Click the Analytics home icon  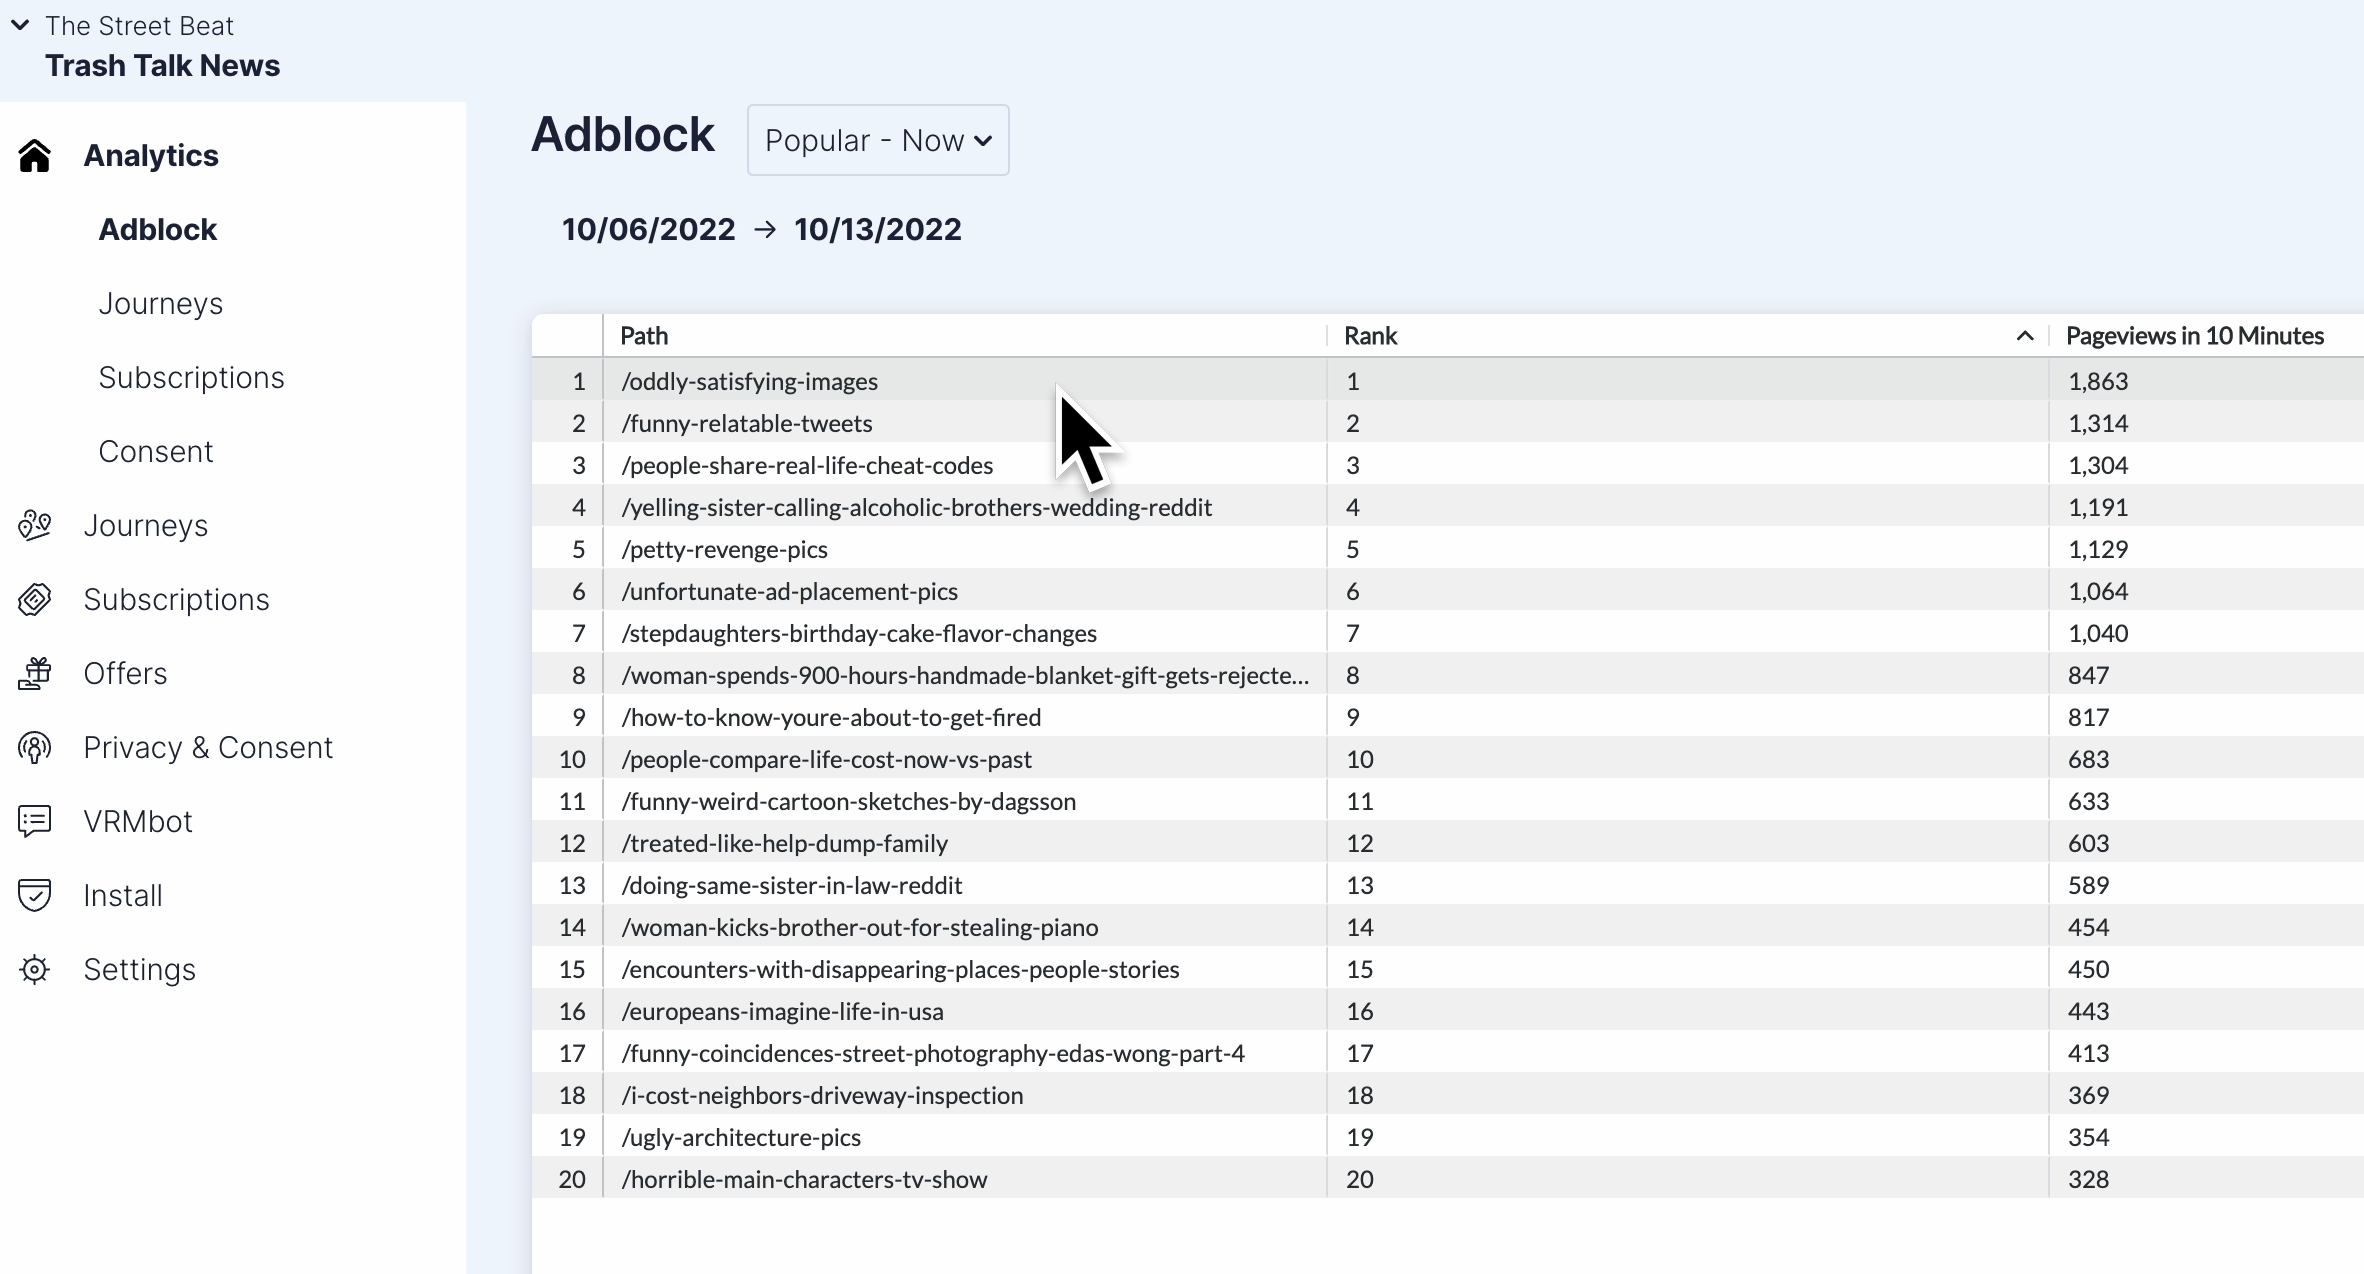click(35, 156)
